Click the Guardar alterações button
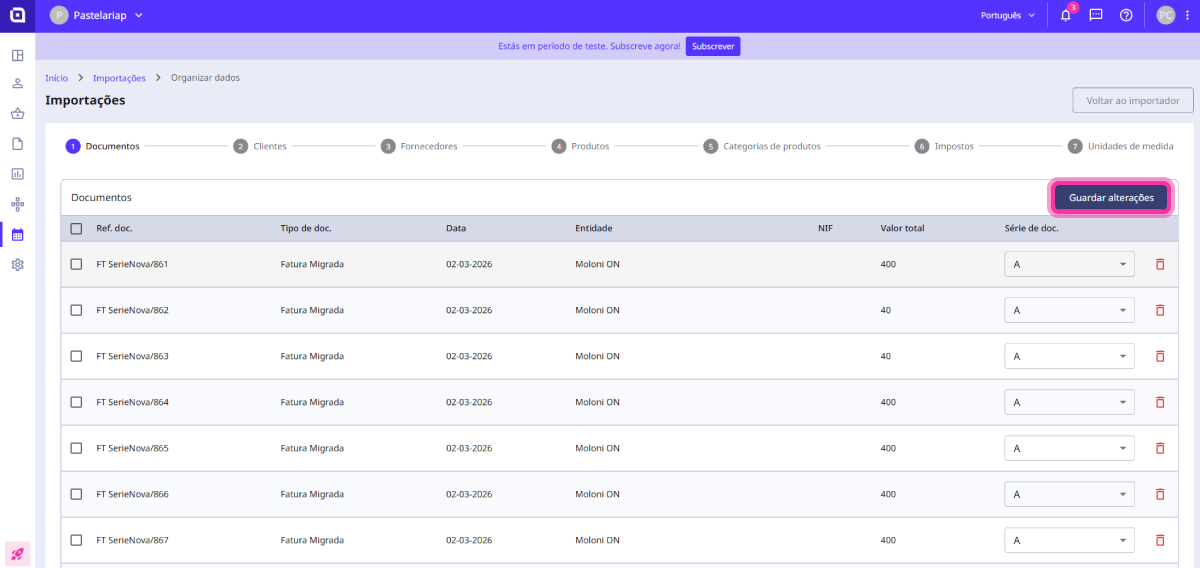The height and width of the screenshot is (568, 1200). (x=1111, y=198)
